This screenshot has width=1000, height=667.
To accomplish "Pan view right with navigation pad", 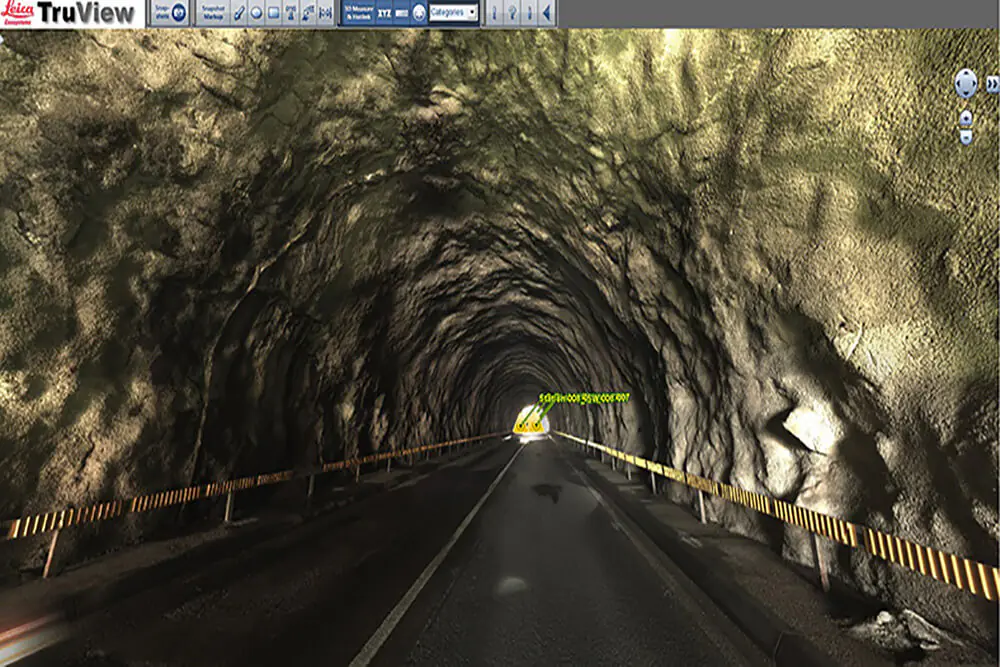I will [975, 83].
